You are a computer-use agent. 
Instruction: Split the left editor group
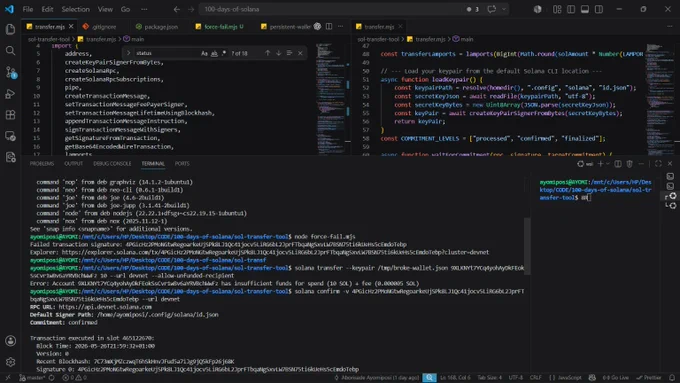tap(329, 26)
